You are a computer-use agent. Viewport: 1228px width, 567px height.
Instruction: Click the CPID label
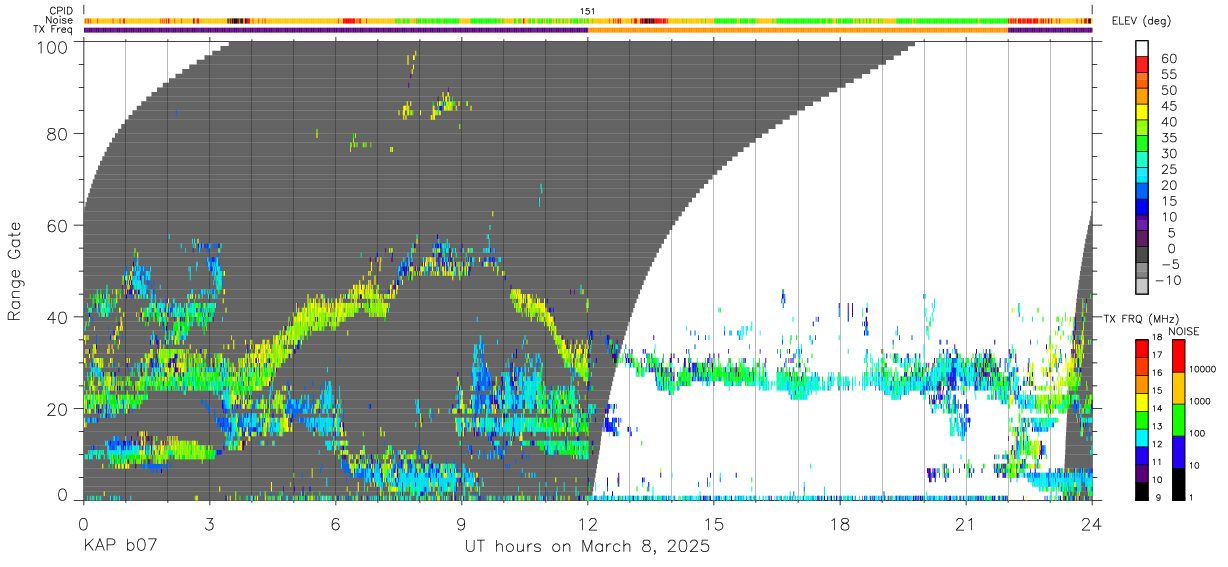tap(62, 11)
